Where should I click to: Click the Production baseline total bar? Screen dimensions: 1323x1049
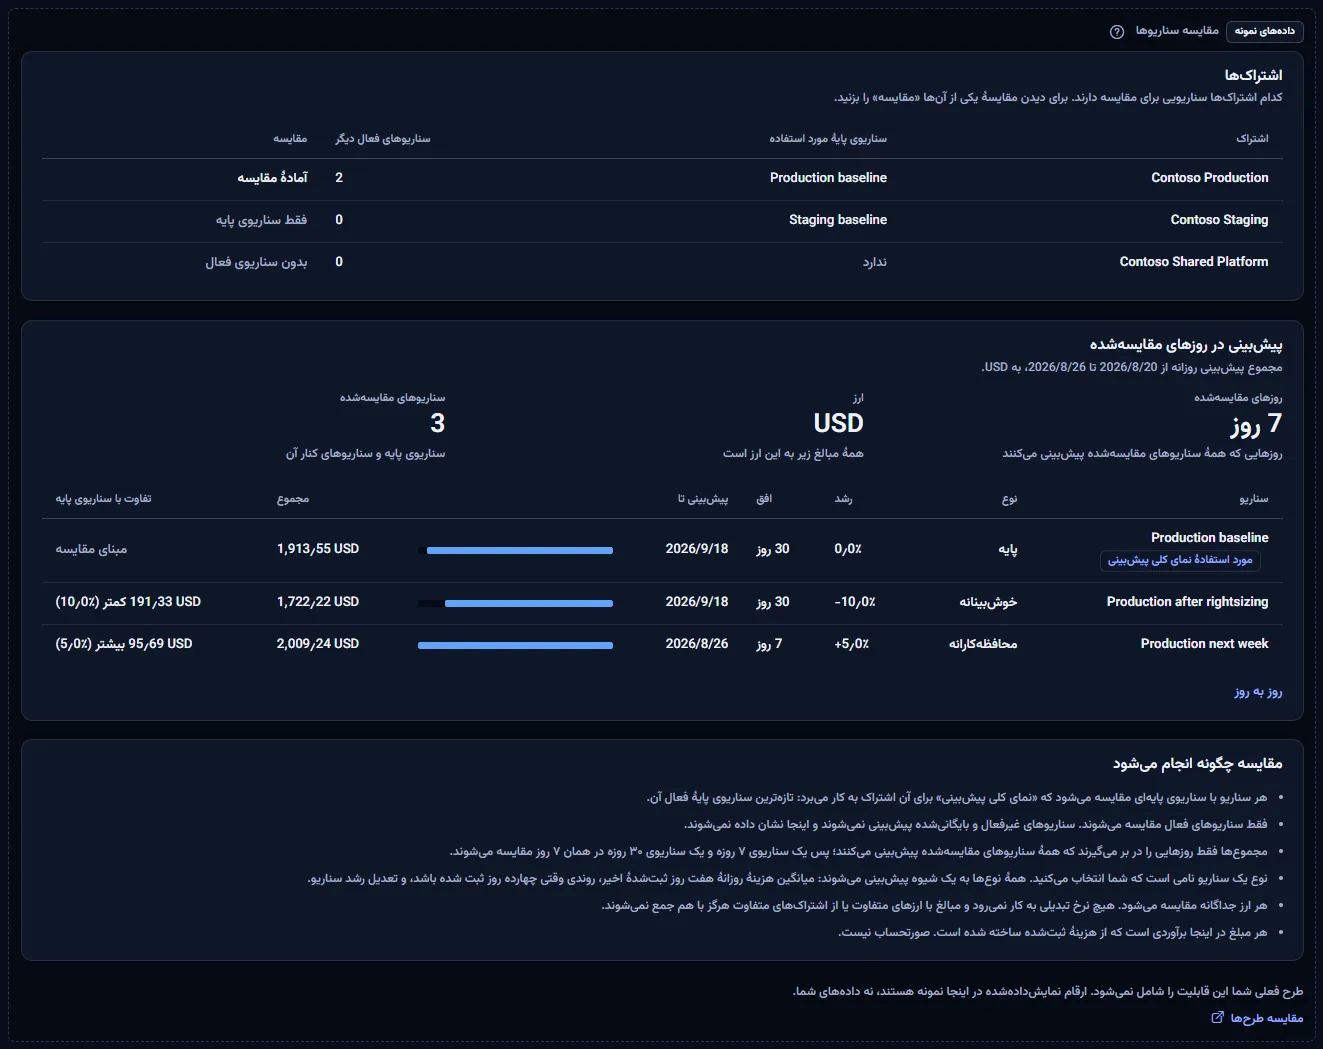click(520, 550)
